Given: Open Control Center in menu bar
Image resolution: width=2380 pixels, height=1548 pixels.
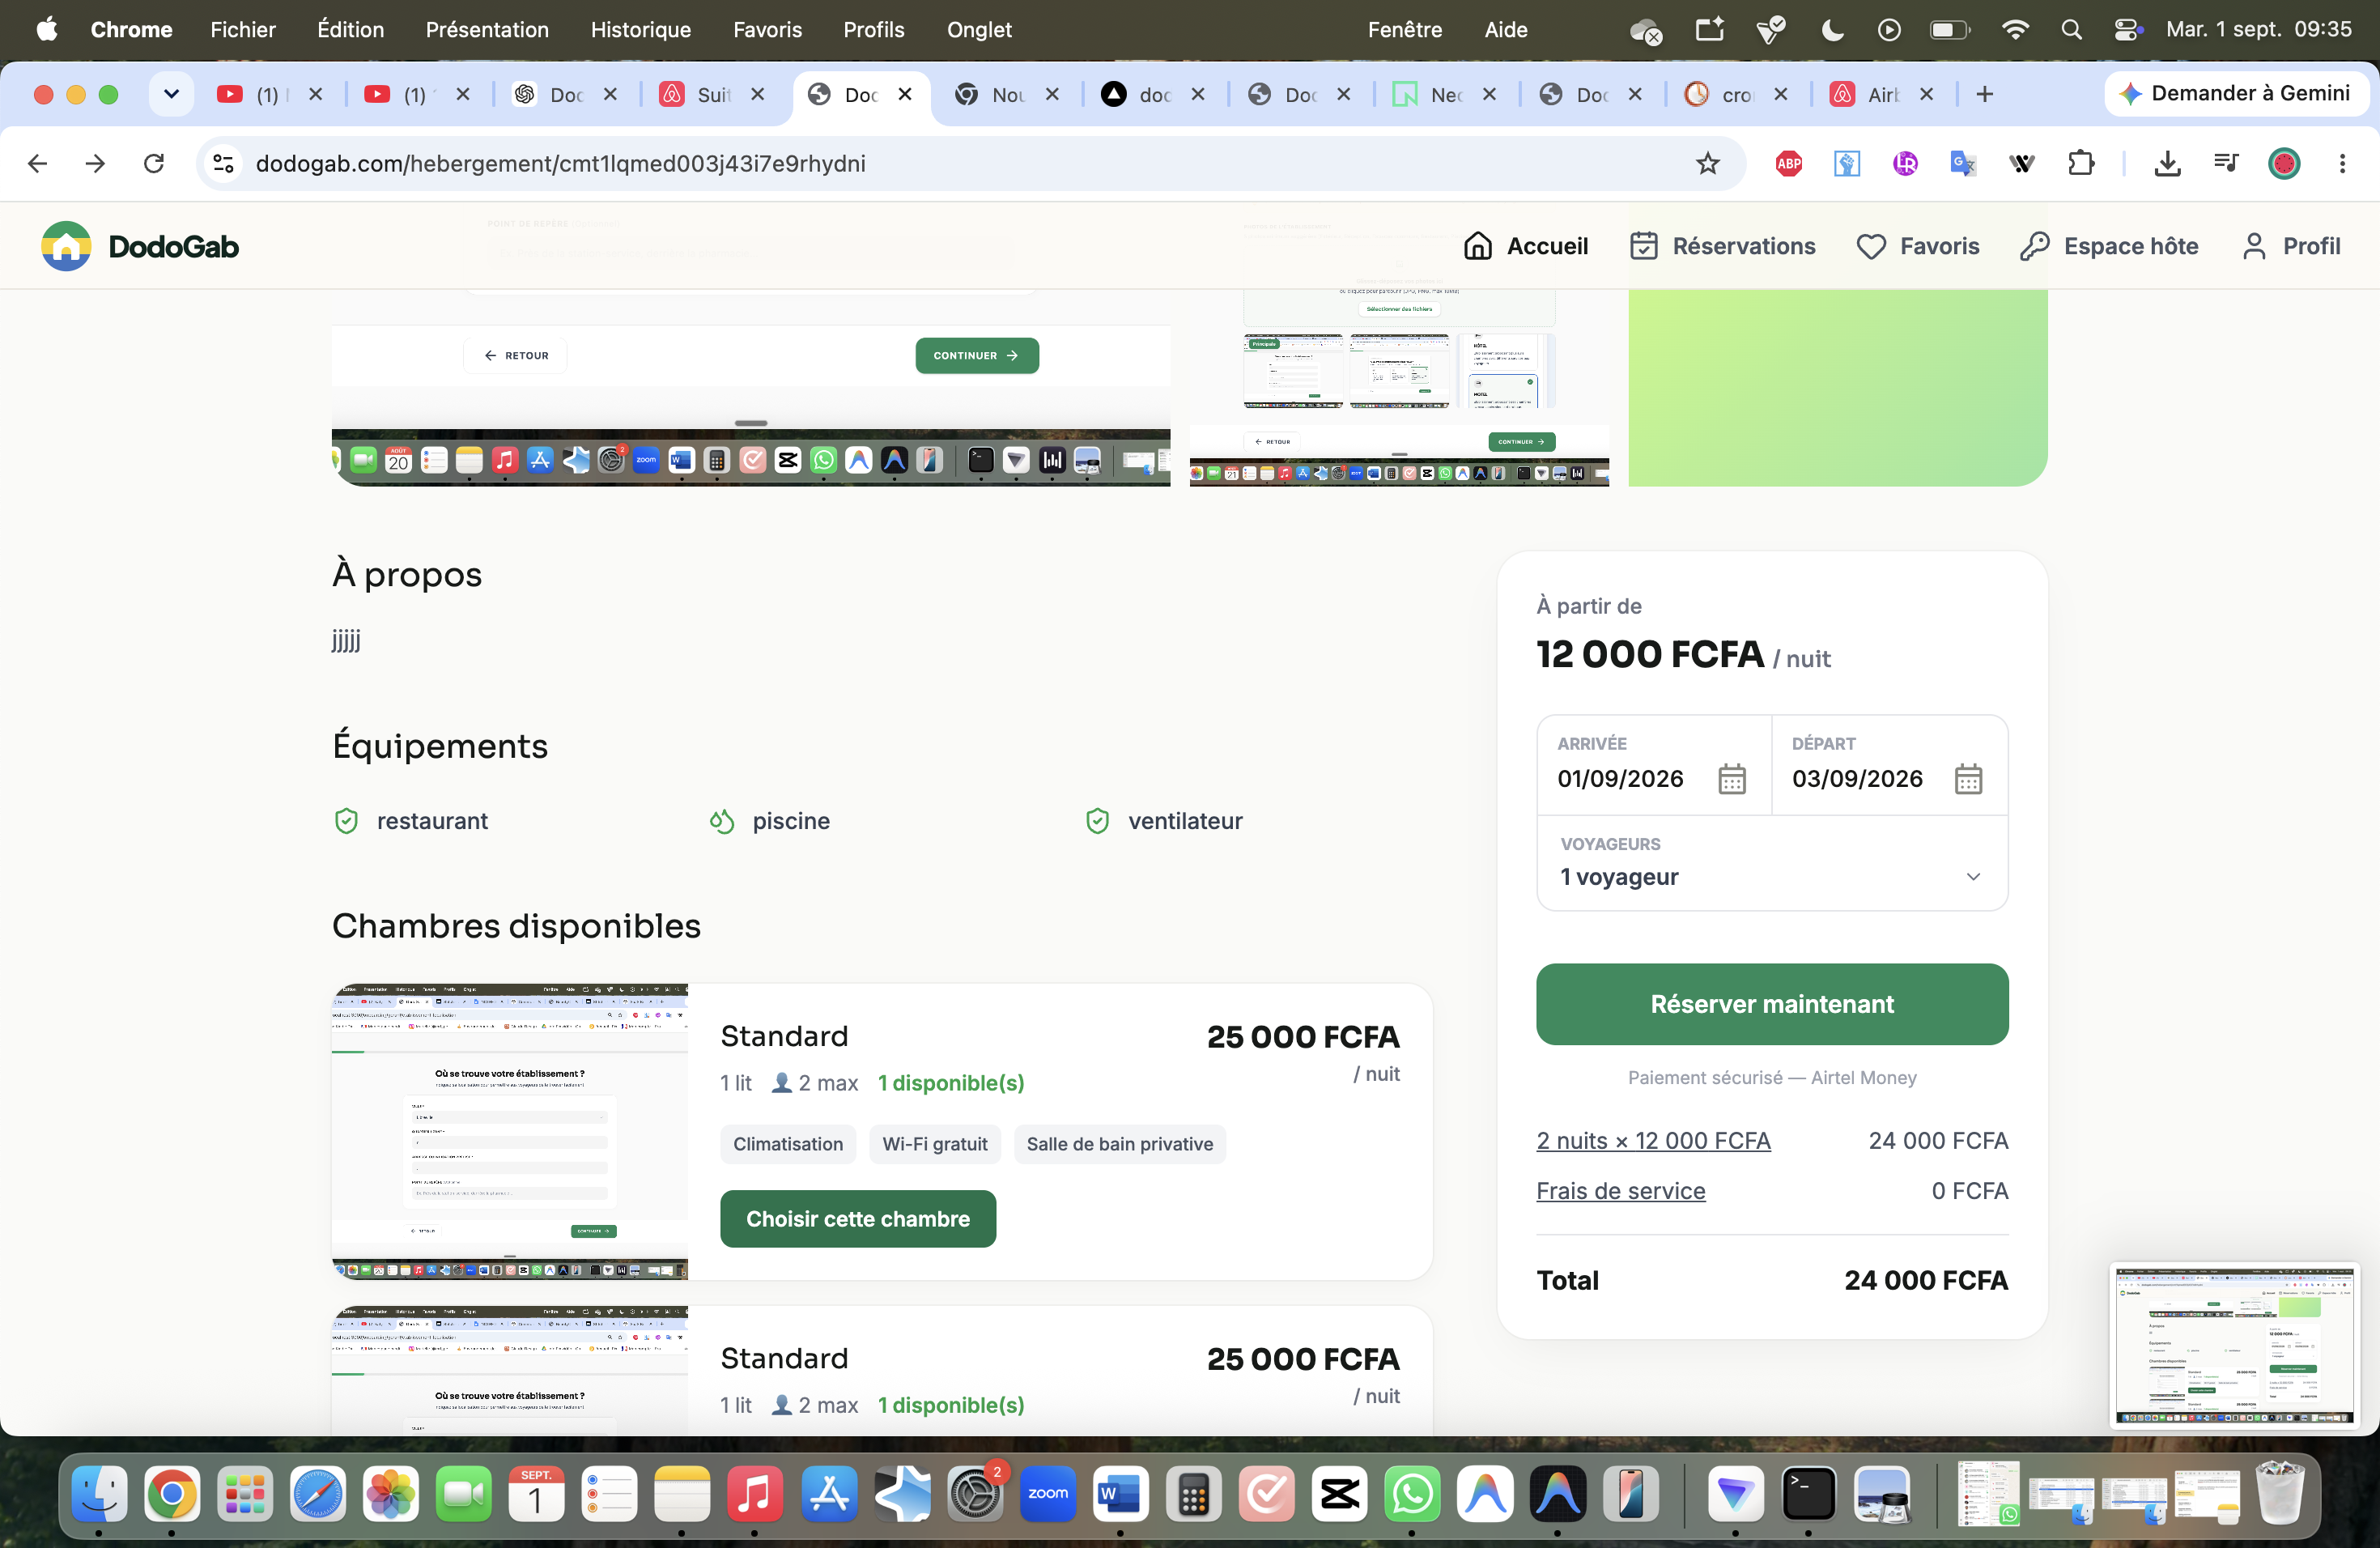Looking at the screenshot, I should [2127, 30].
